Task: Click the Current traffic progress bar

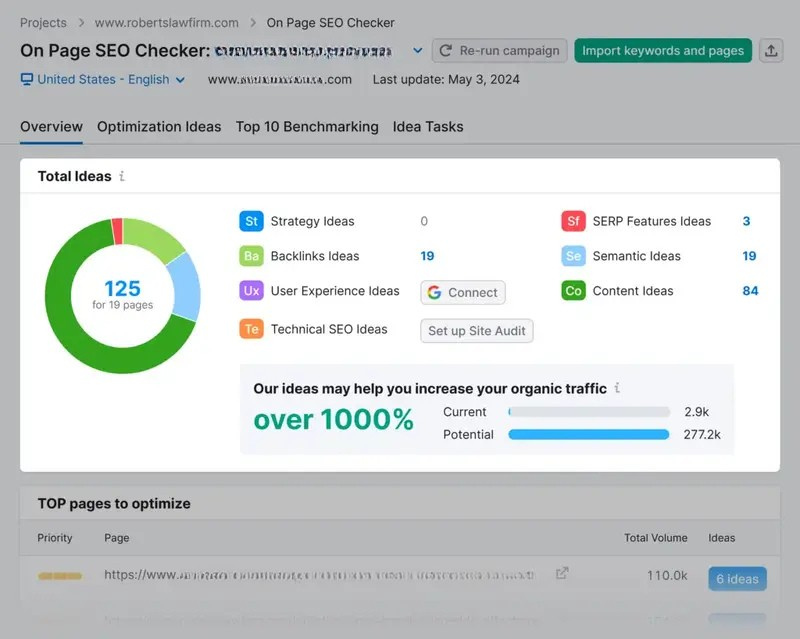Action: (589, 412)
